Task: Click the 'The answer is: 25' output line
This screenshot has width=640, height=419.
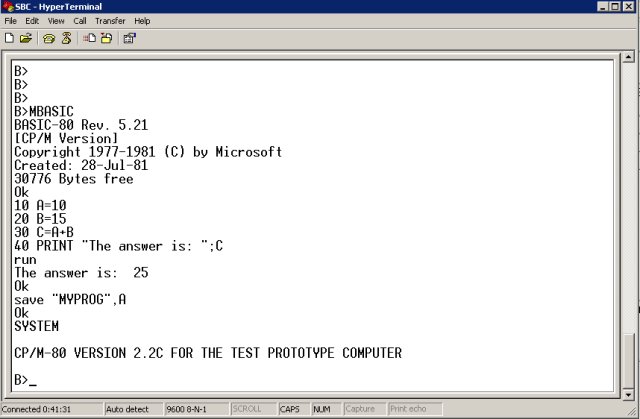Action: 81,273
